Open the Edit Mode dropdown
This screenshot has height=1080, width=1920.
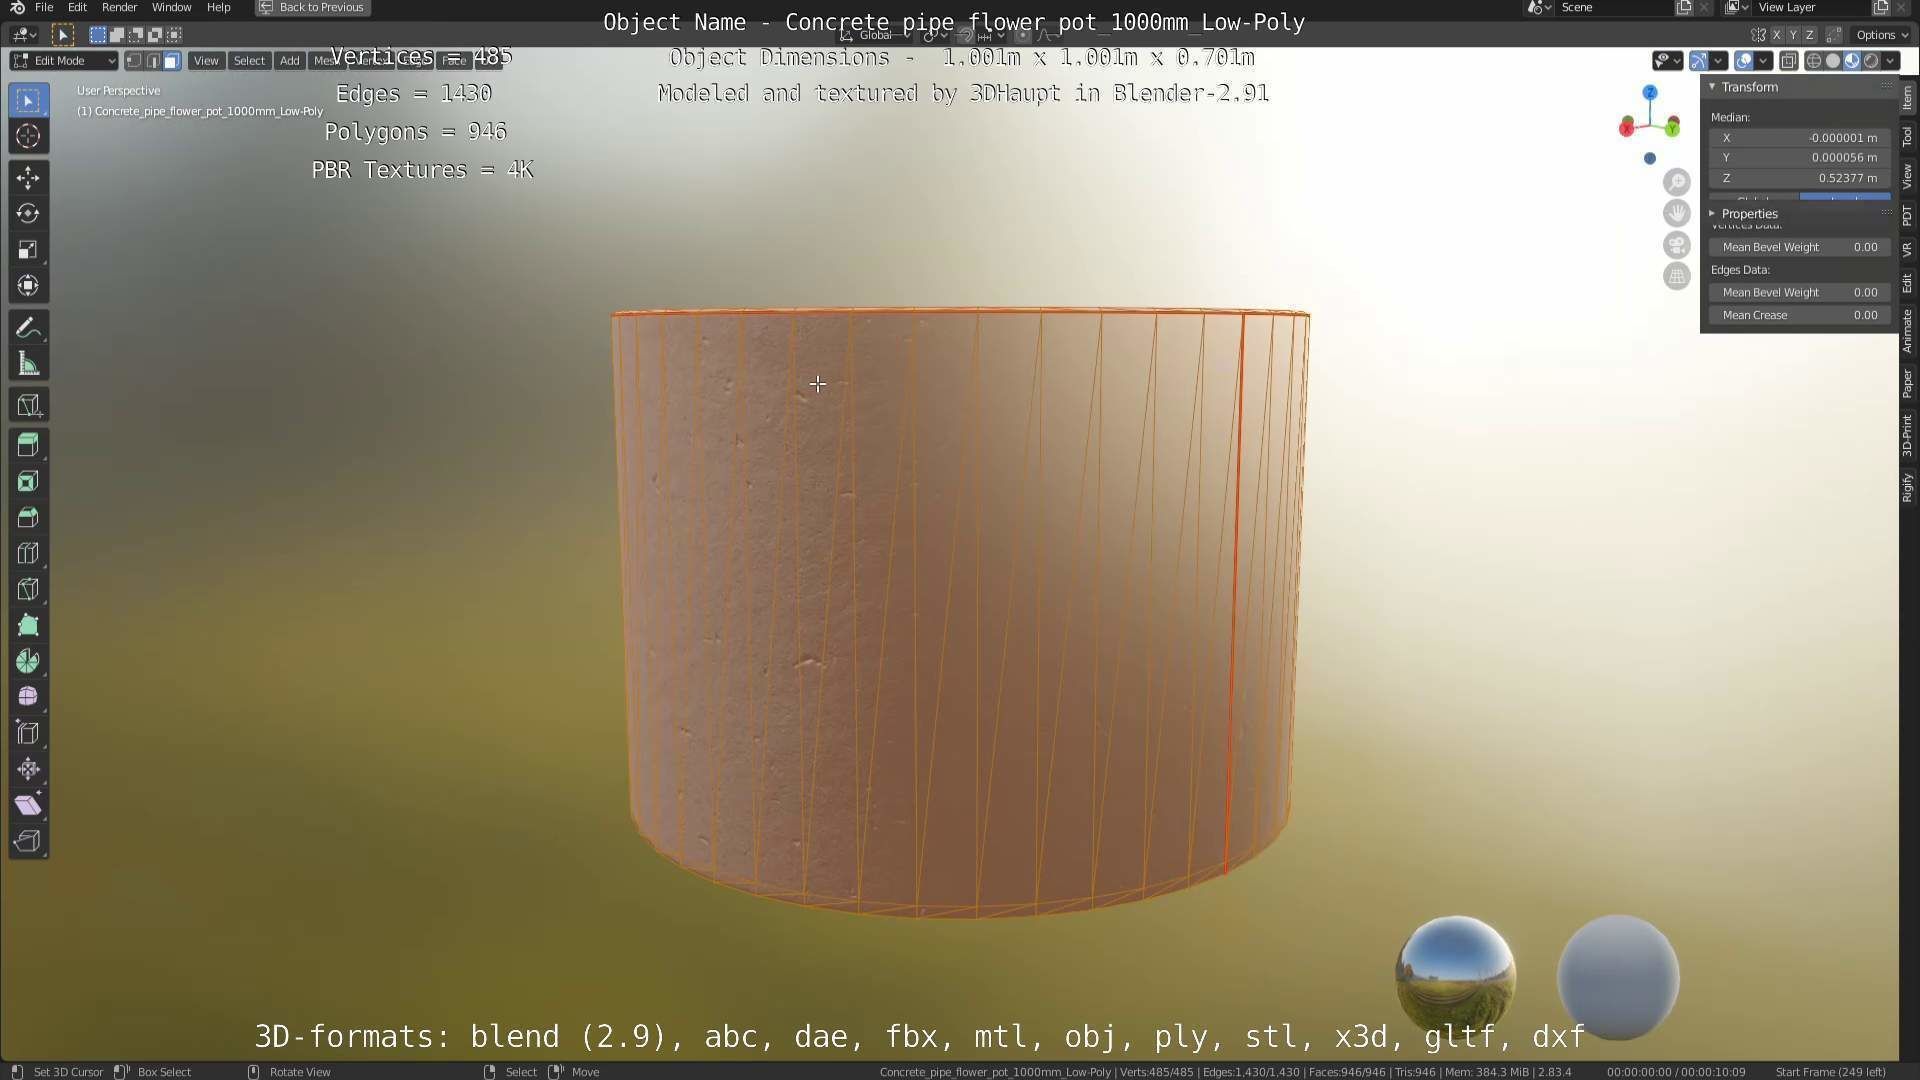pyautogui.click(x=64, y=61)
